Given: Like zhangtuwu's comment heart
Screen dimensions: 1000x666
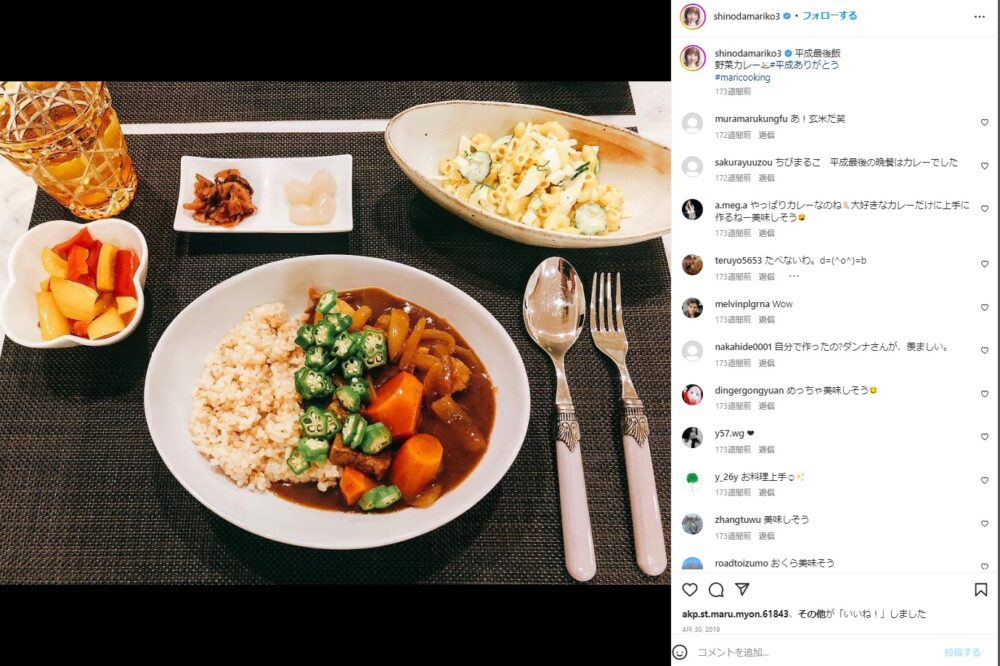Looking at the screenshot, I should tap(984, 524).
